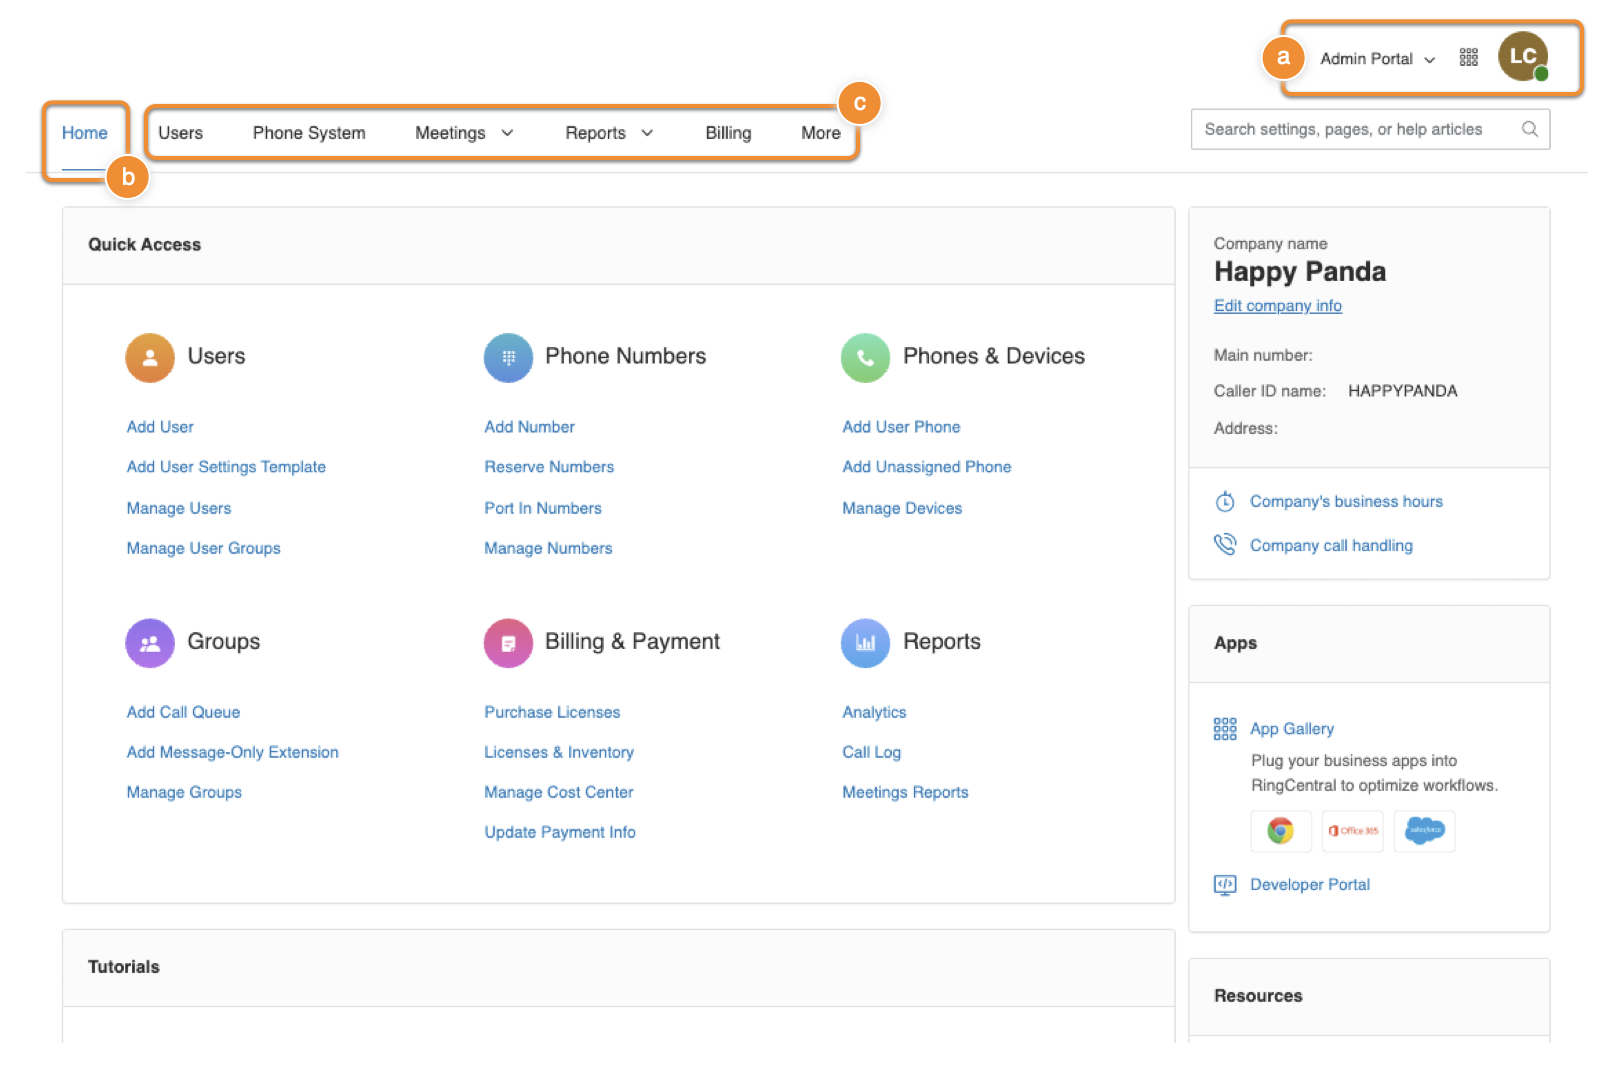Click the Google Chrome app icon
This screenshot has width=1606, height=1066.
[1280, 830]
